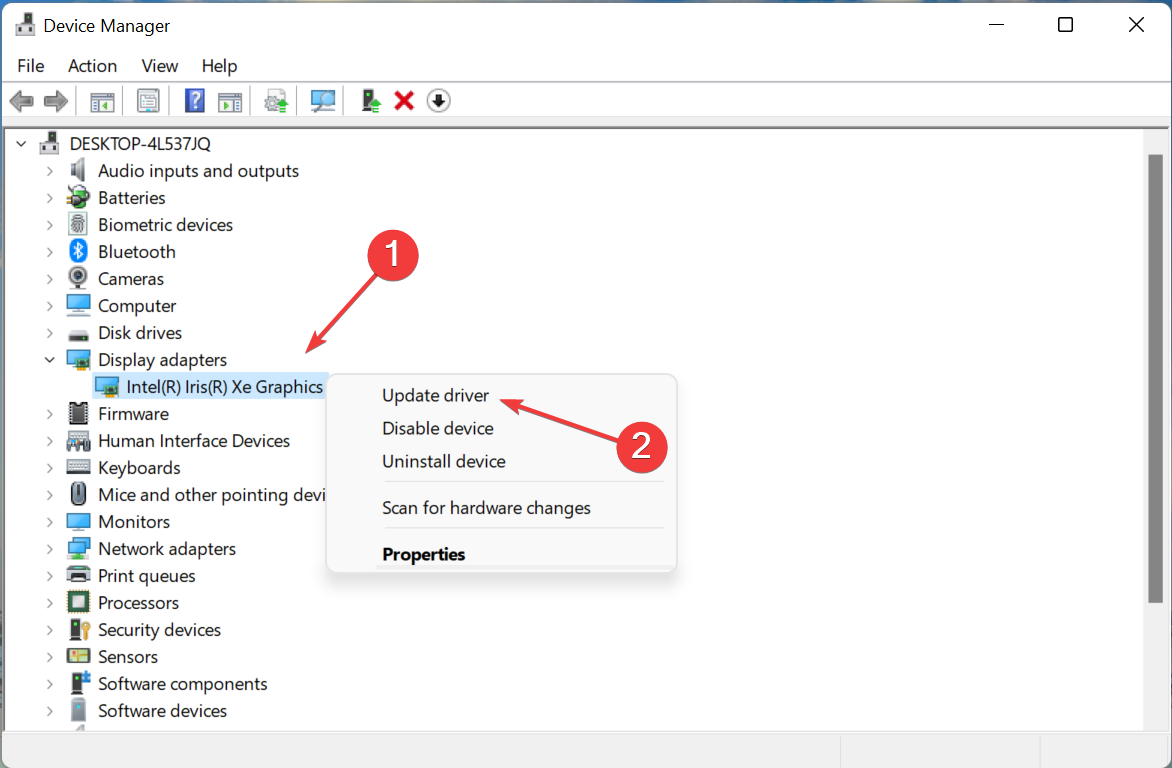1172x768 pixels.
Task: Click the Show/Hide console tree icon
Action: (102, 101)
